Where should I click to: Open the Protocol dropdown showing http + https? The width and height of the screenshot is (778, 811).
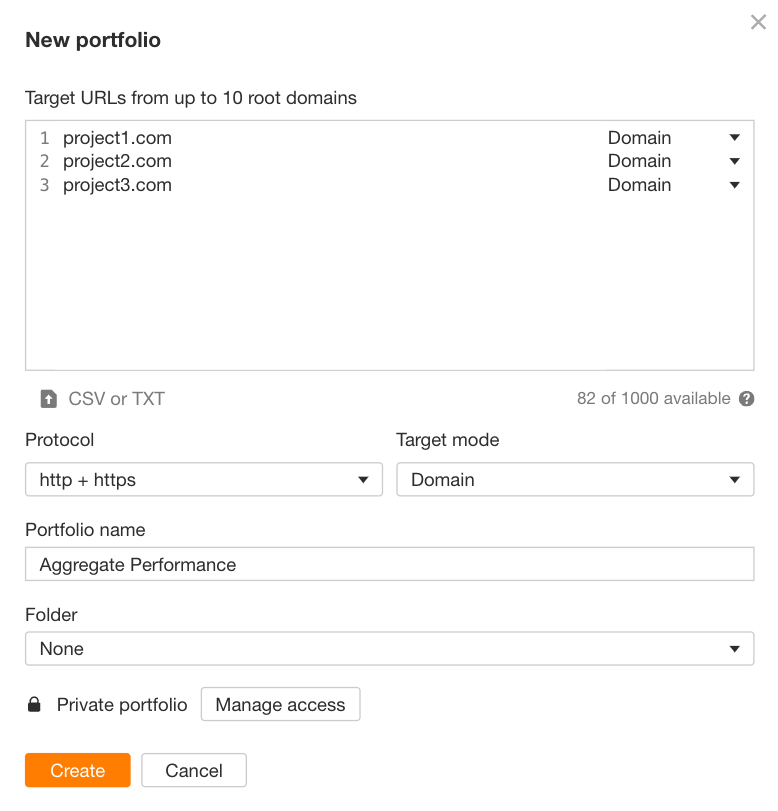[204, 480]
